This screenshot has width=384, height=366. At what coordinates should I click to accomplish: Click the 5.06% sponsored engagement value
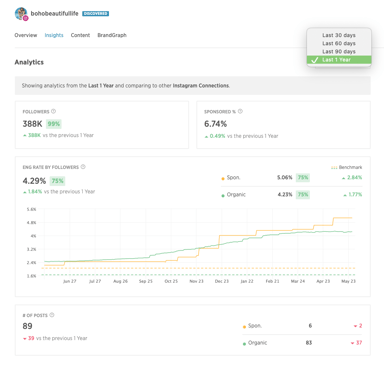[x=284, y=178]
